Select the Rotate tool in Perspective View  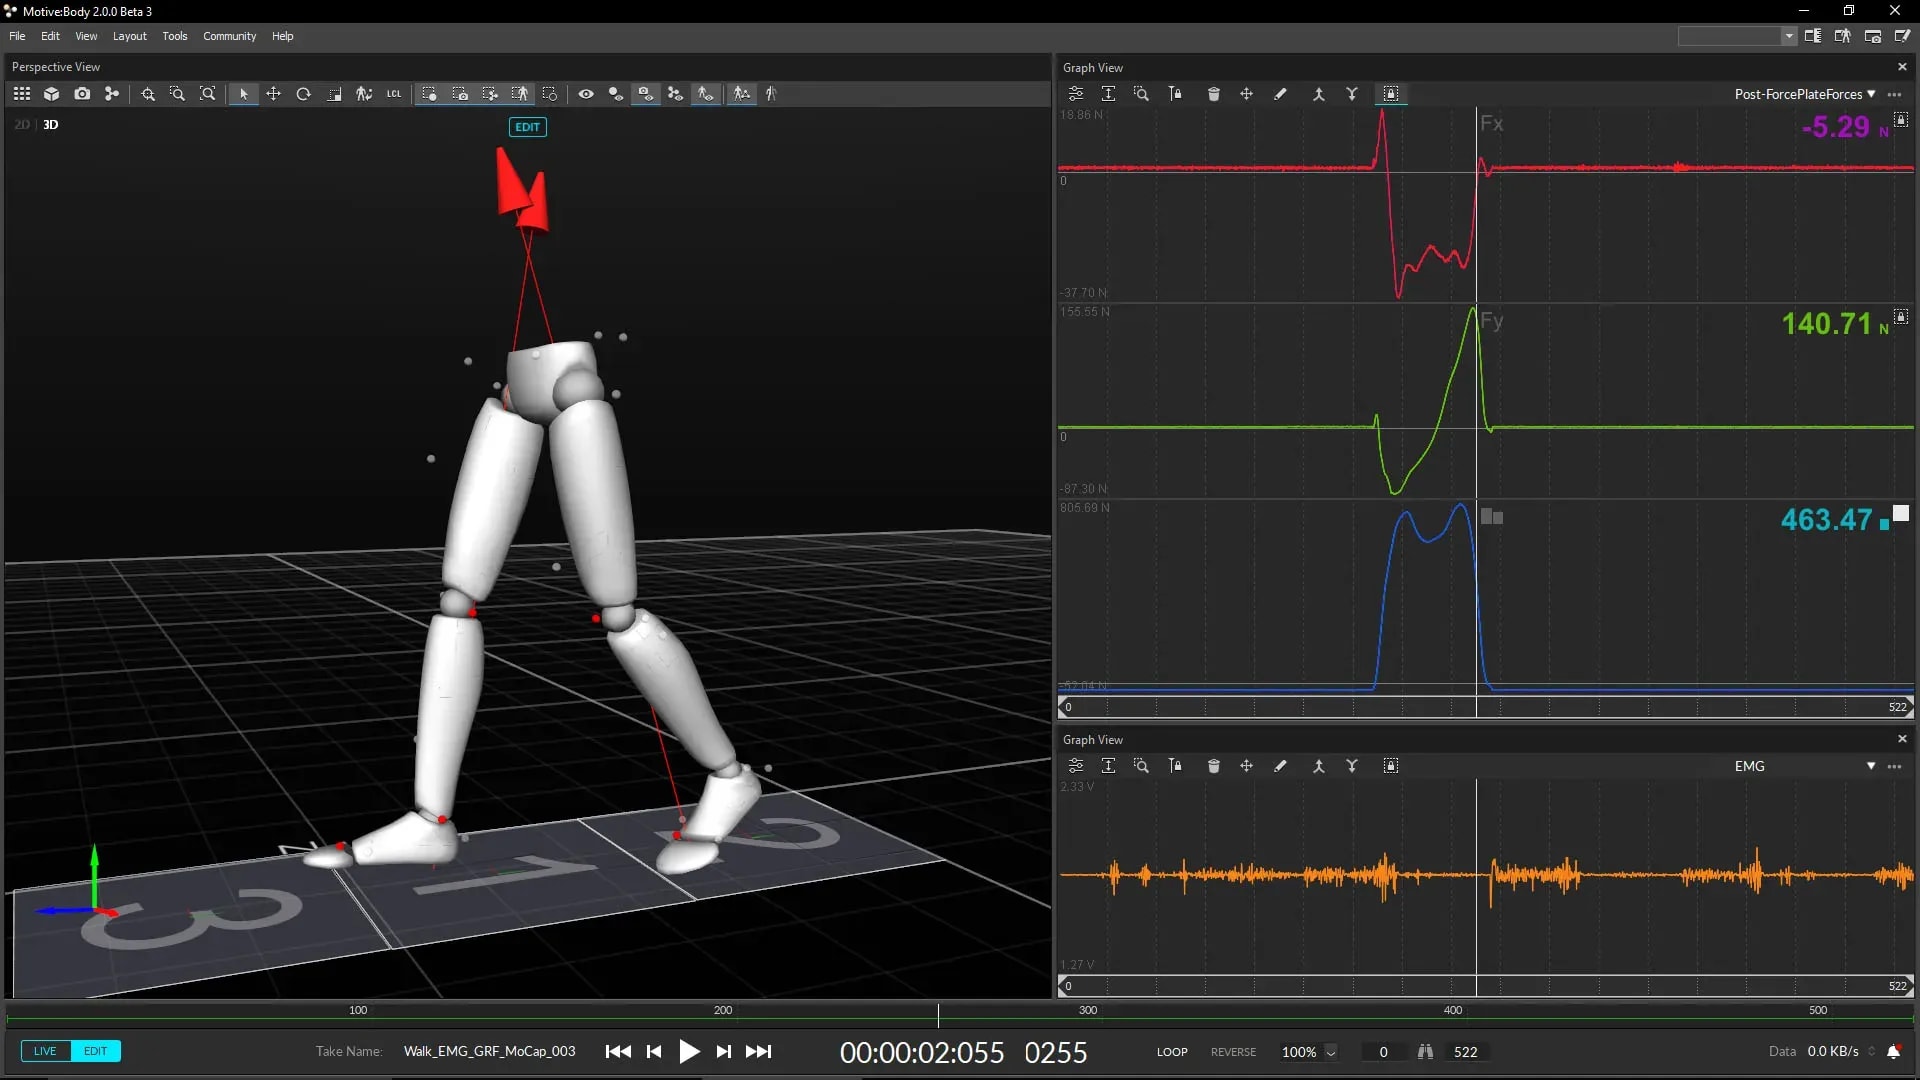(303, 94)
